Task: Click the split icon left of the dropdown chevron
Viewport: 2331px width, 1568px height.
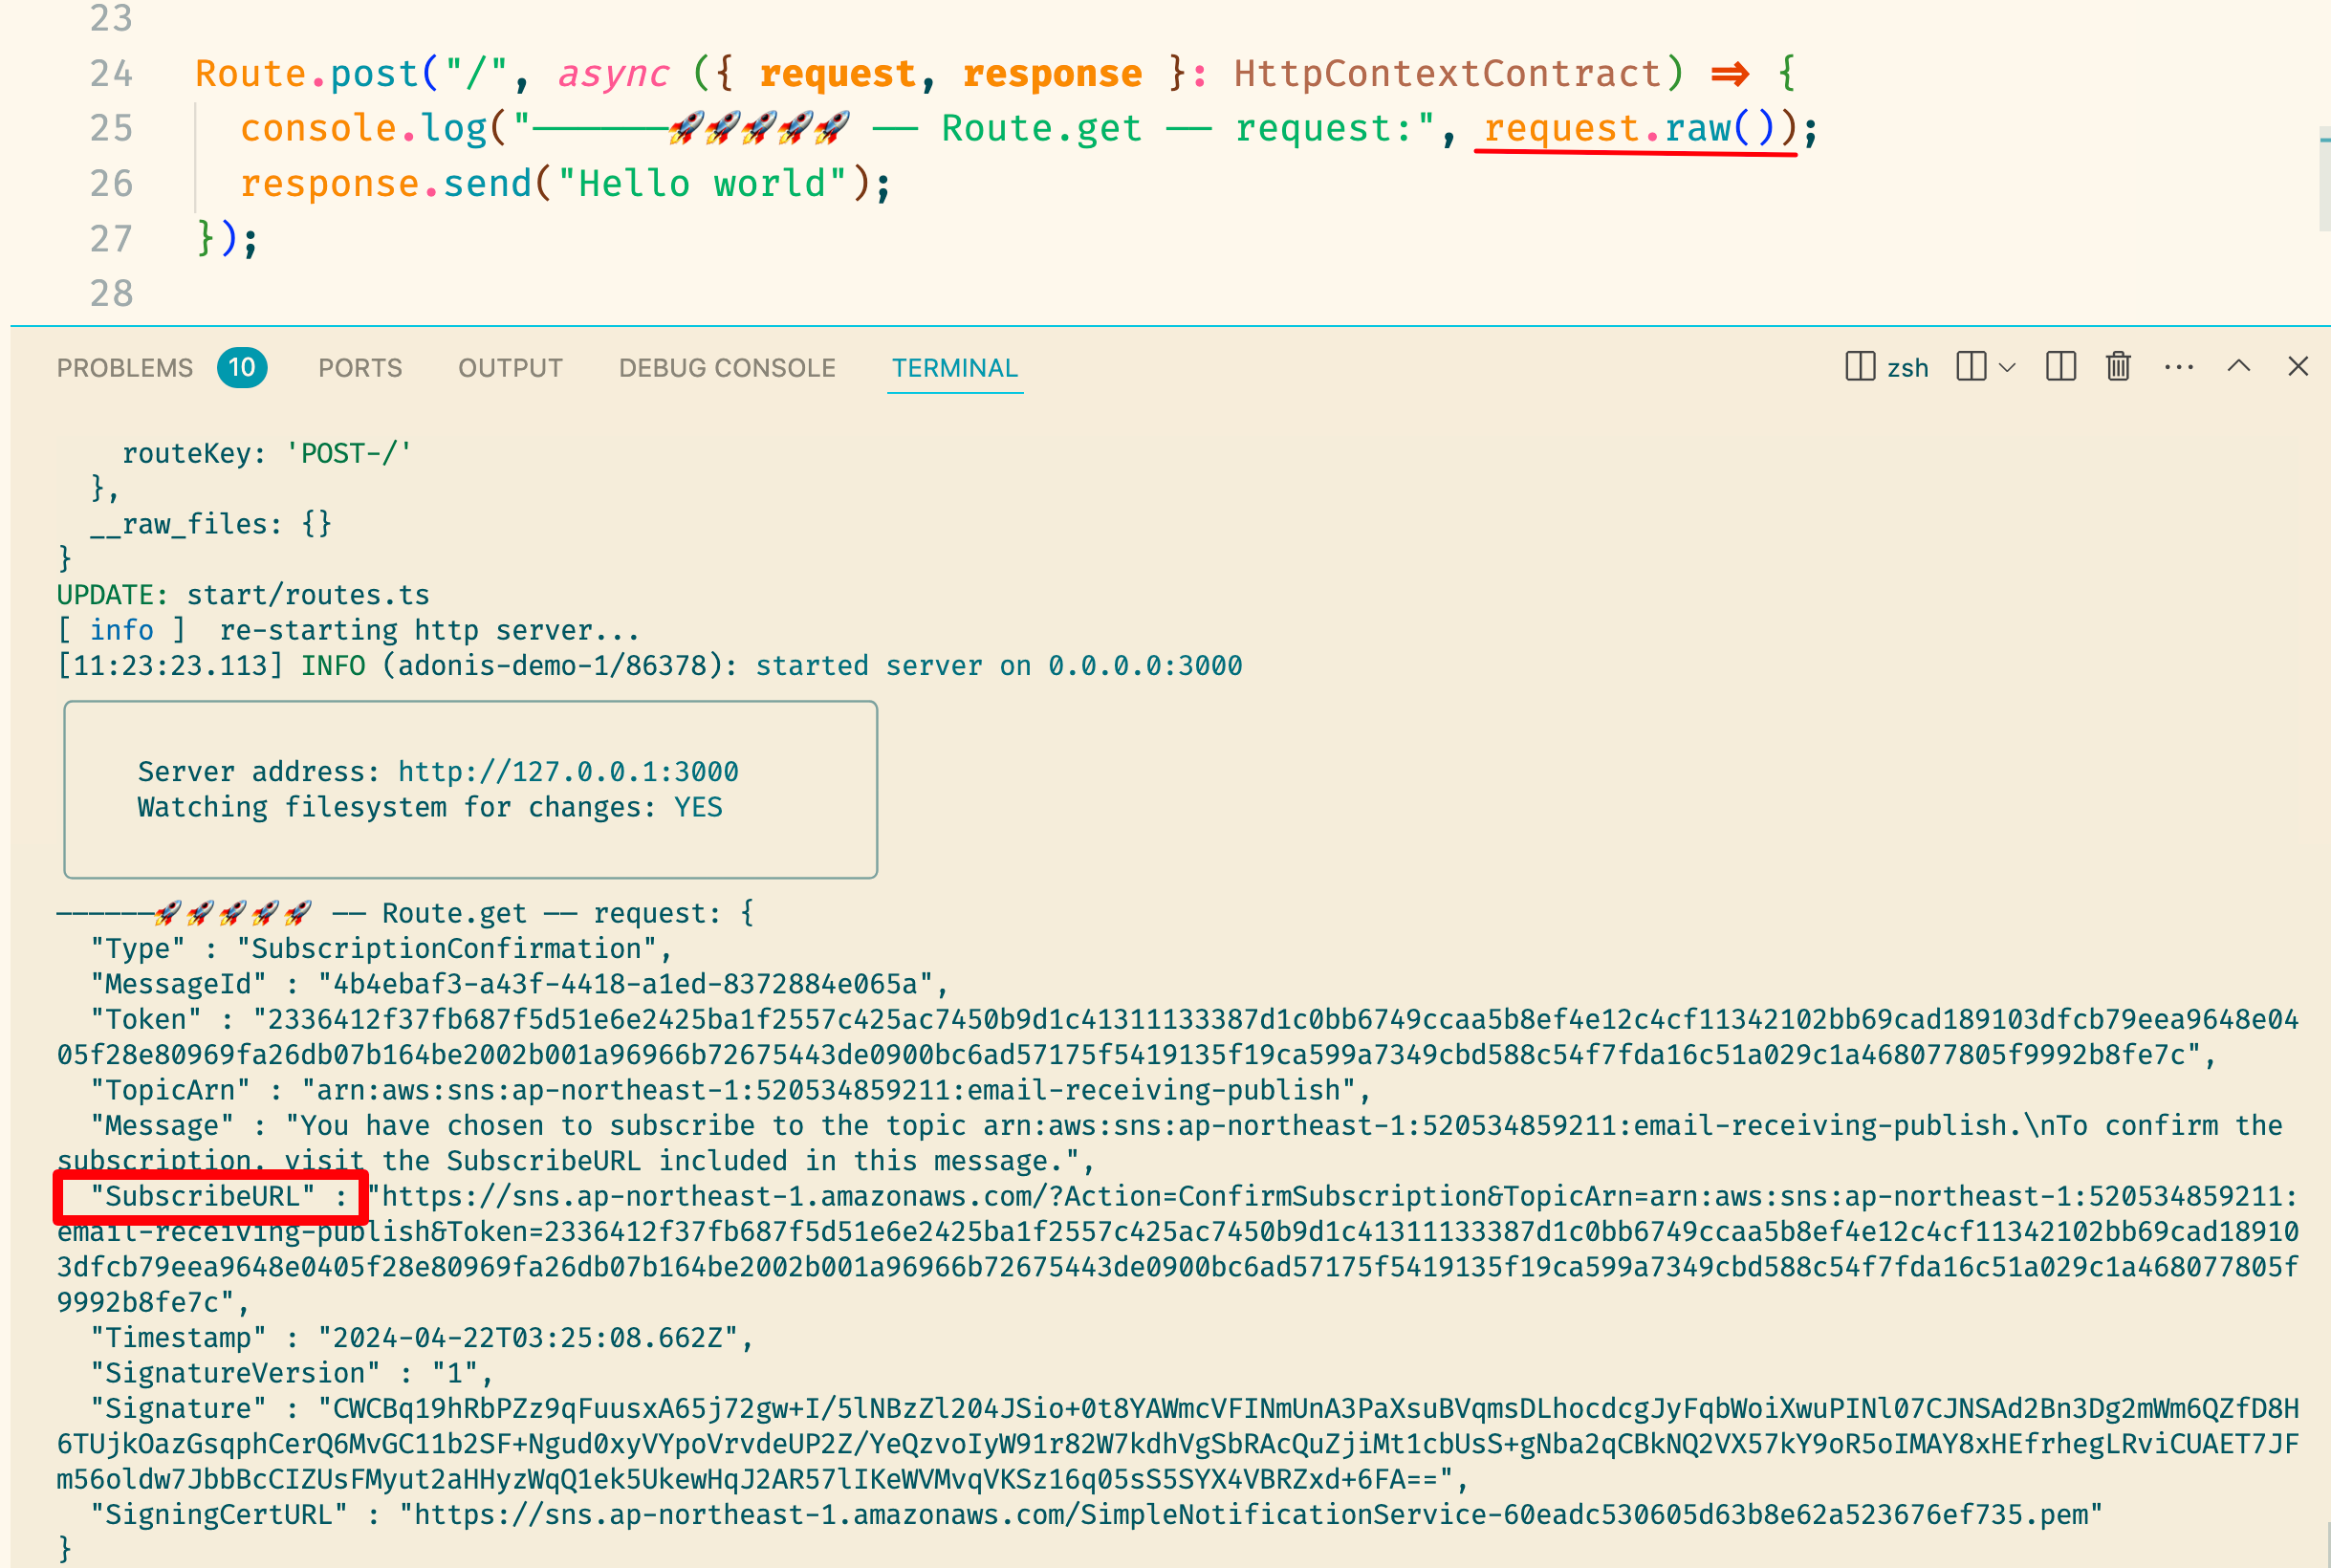Action: tap(1971, 367)
